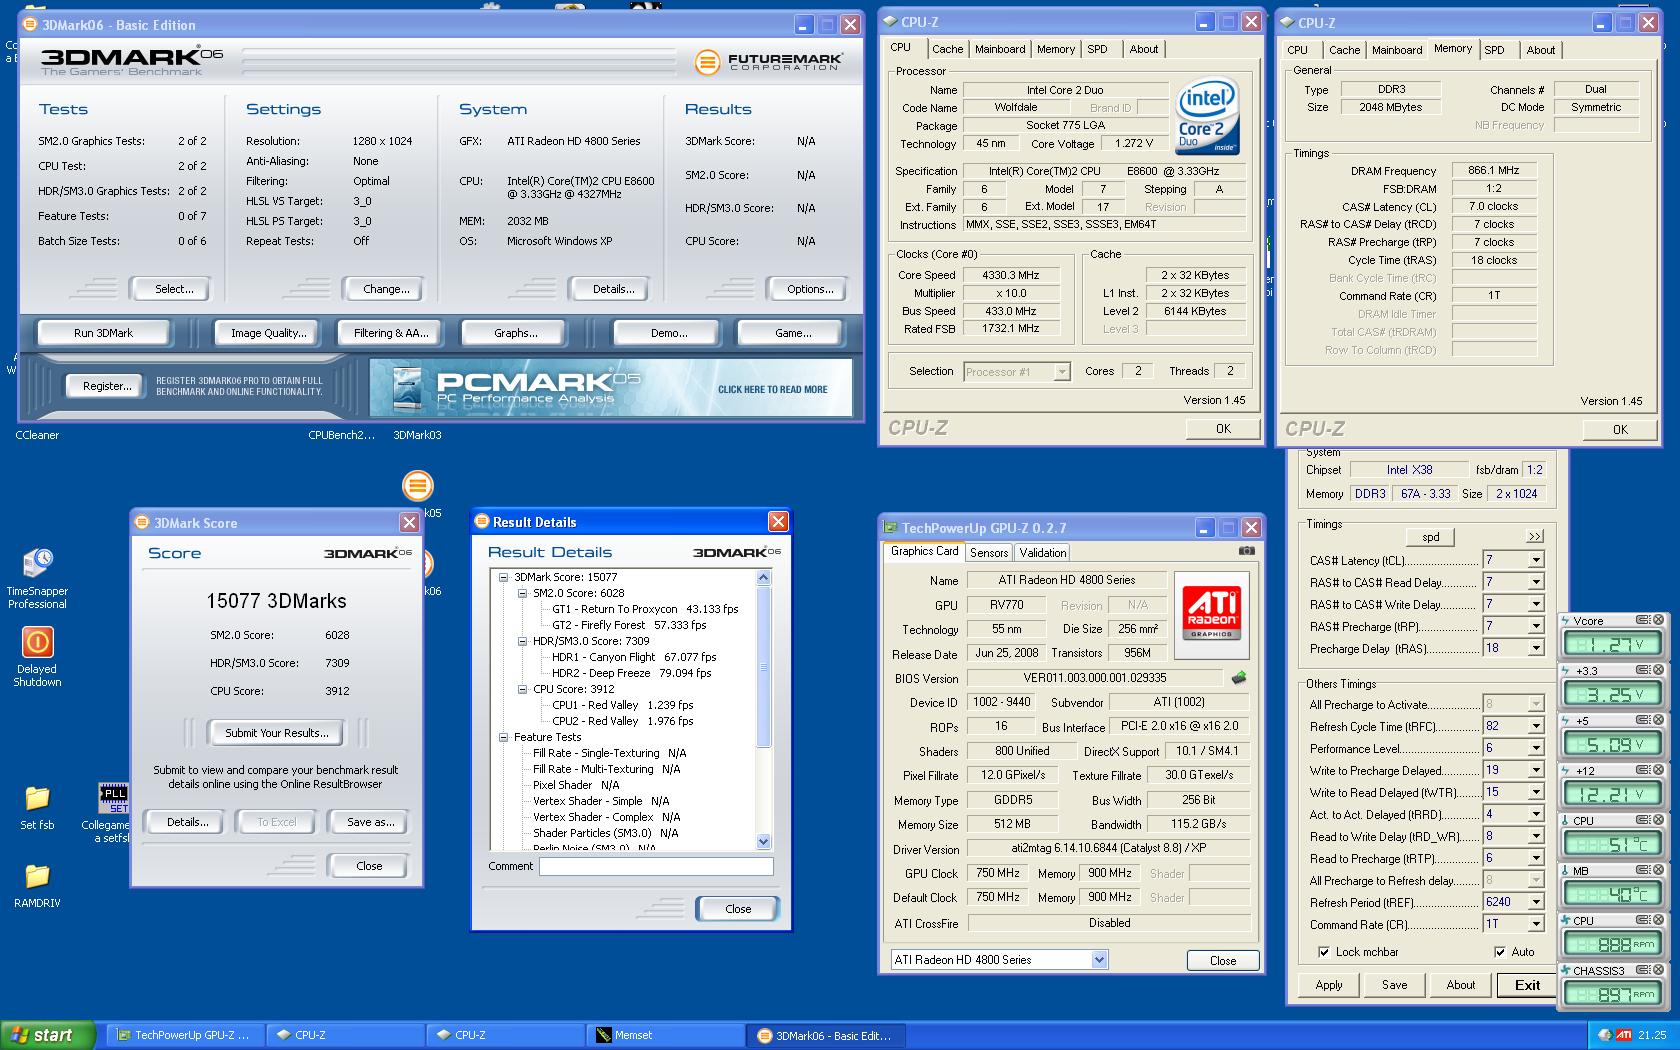Open the Delayed Shutdown desktop icon
Screen dimensions: 1680x1050
click(37, 657)
